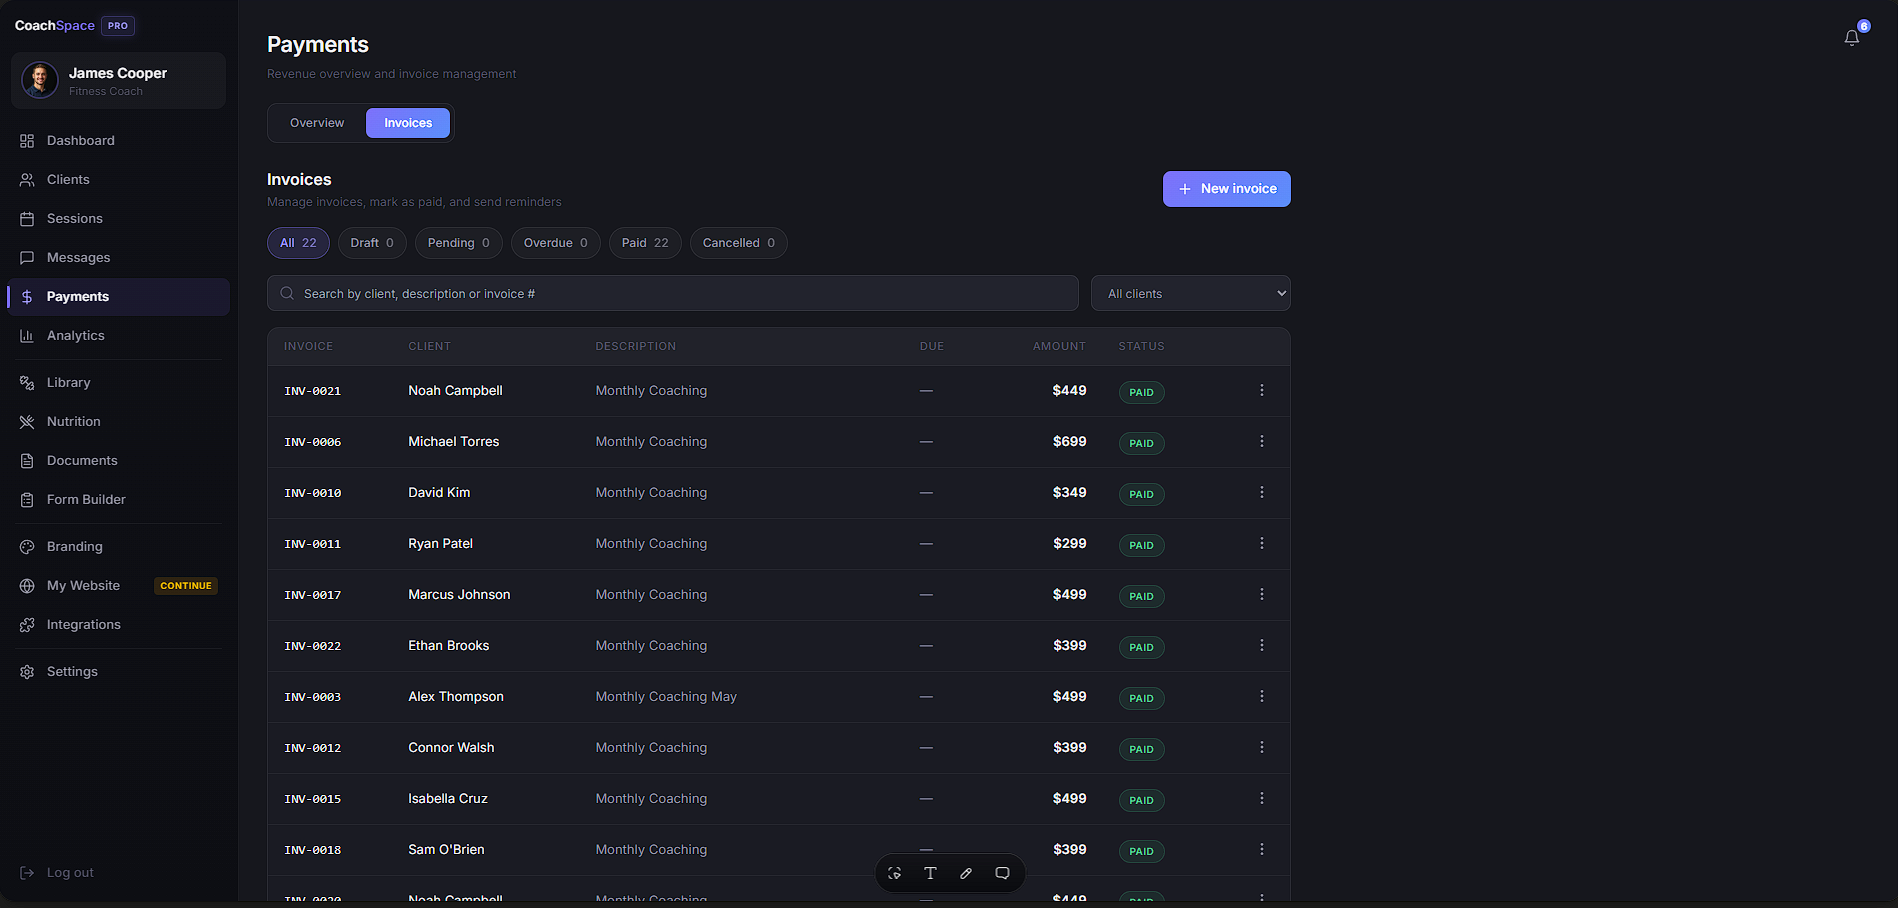The width and height of the screenshot is (1898, 908).
Task: Click the CLIENT column header
Action: (x=429, y=346)
